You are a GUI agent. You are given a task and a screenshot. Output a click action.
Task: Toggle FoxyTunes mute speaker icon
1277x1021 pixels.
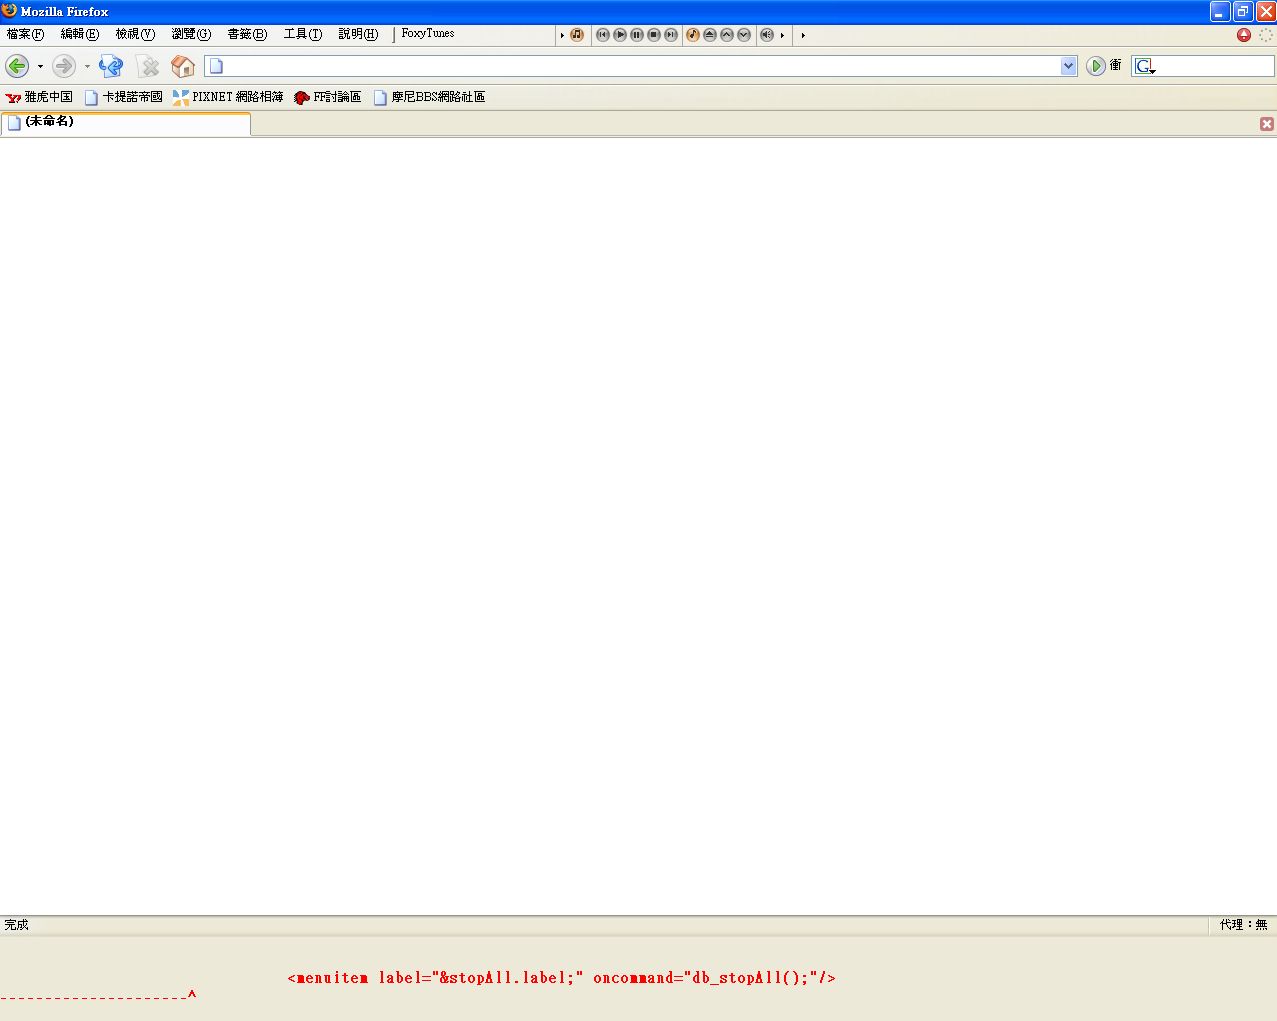pyautogui.click(x=767, y=35)
